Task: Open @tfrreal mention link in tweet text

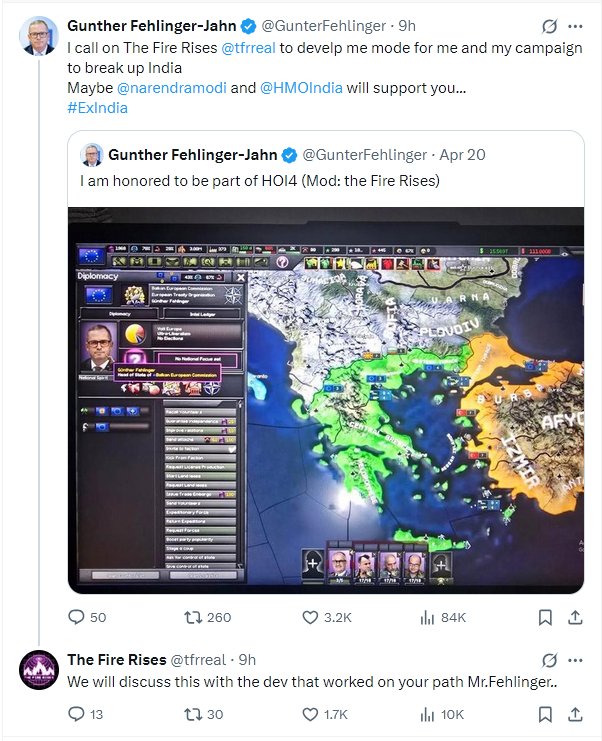Action: point(249,48)
